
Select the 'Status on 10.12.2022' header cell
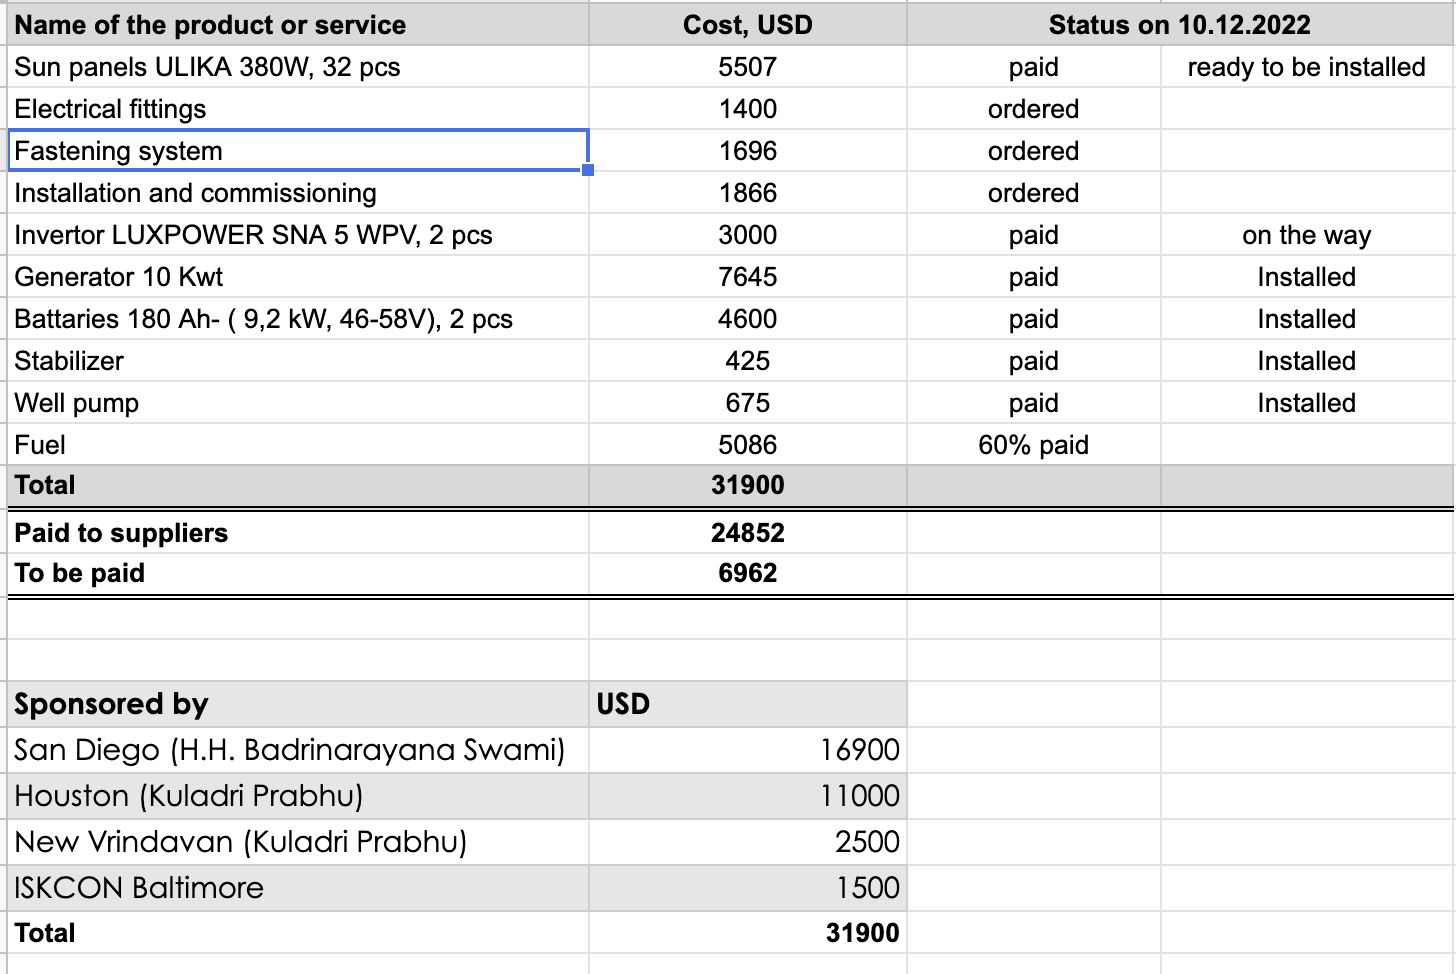pos(1180,24)
